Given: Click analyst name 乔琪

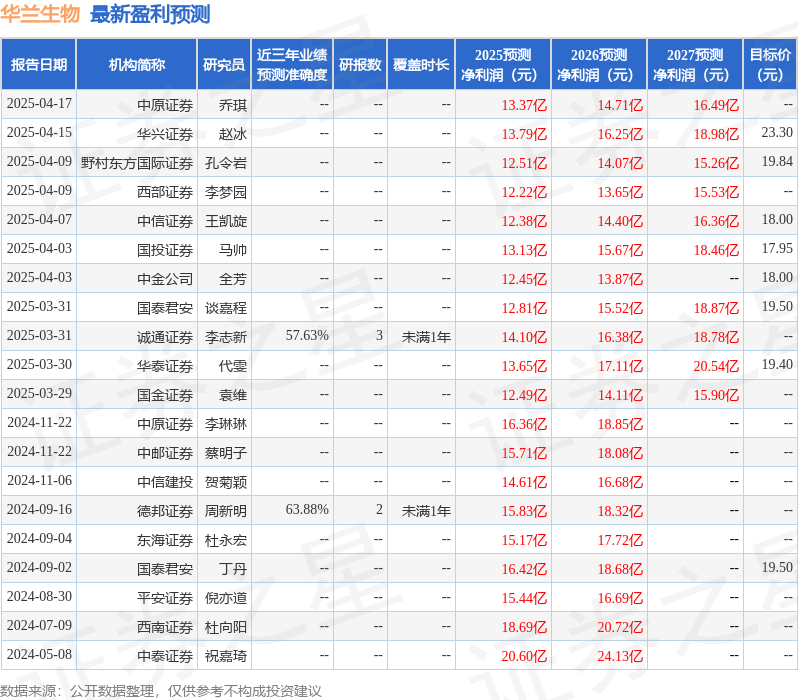Looking at the screenshot, I should [233, 105].
